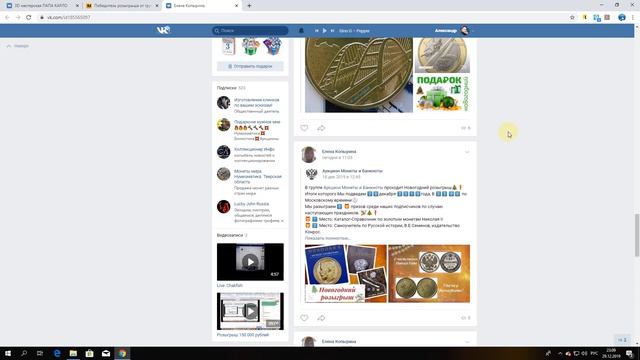The image size is (640, 360).
Task: Open the Александр profile menu in header
Action: tap(453, 31)
